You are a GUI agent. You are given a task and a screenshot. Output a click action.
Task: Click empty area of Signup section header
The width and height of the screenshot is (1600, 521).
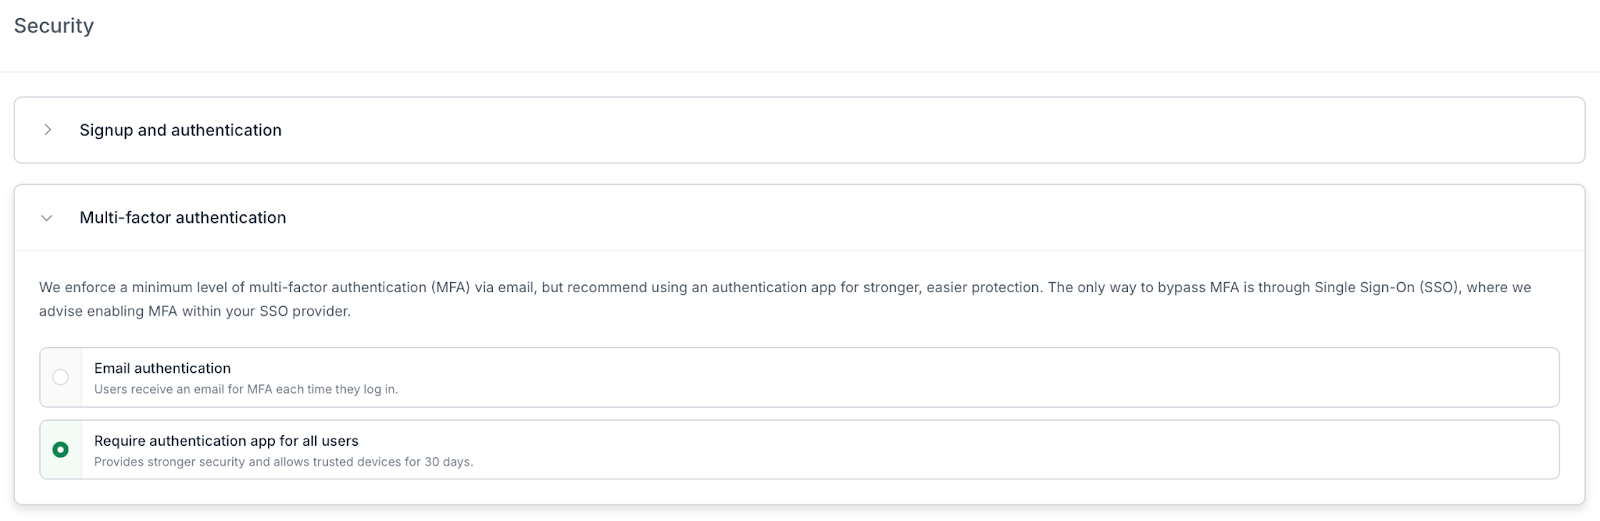[x=900, y=130]
